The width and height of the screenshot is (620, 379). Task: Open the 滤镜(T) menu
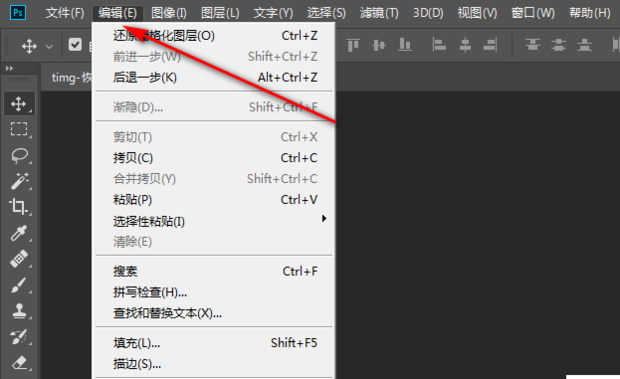379,13
